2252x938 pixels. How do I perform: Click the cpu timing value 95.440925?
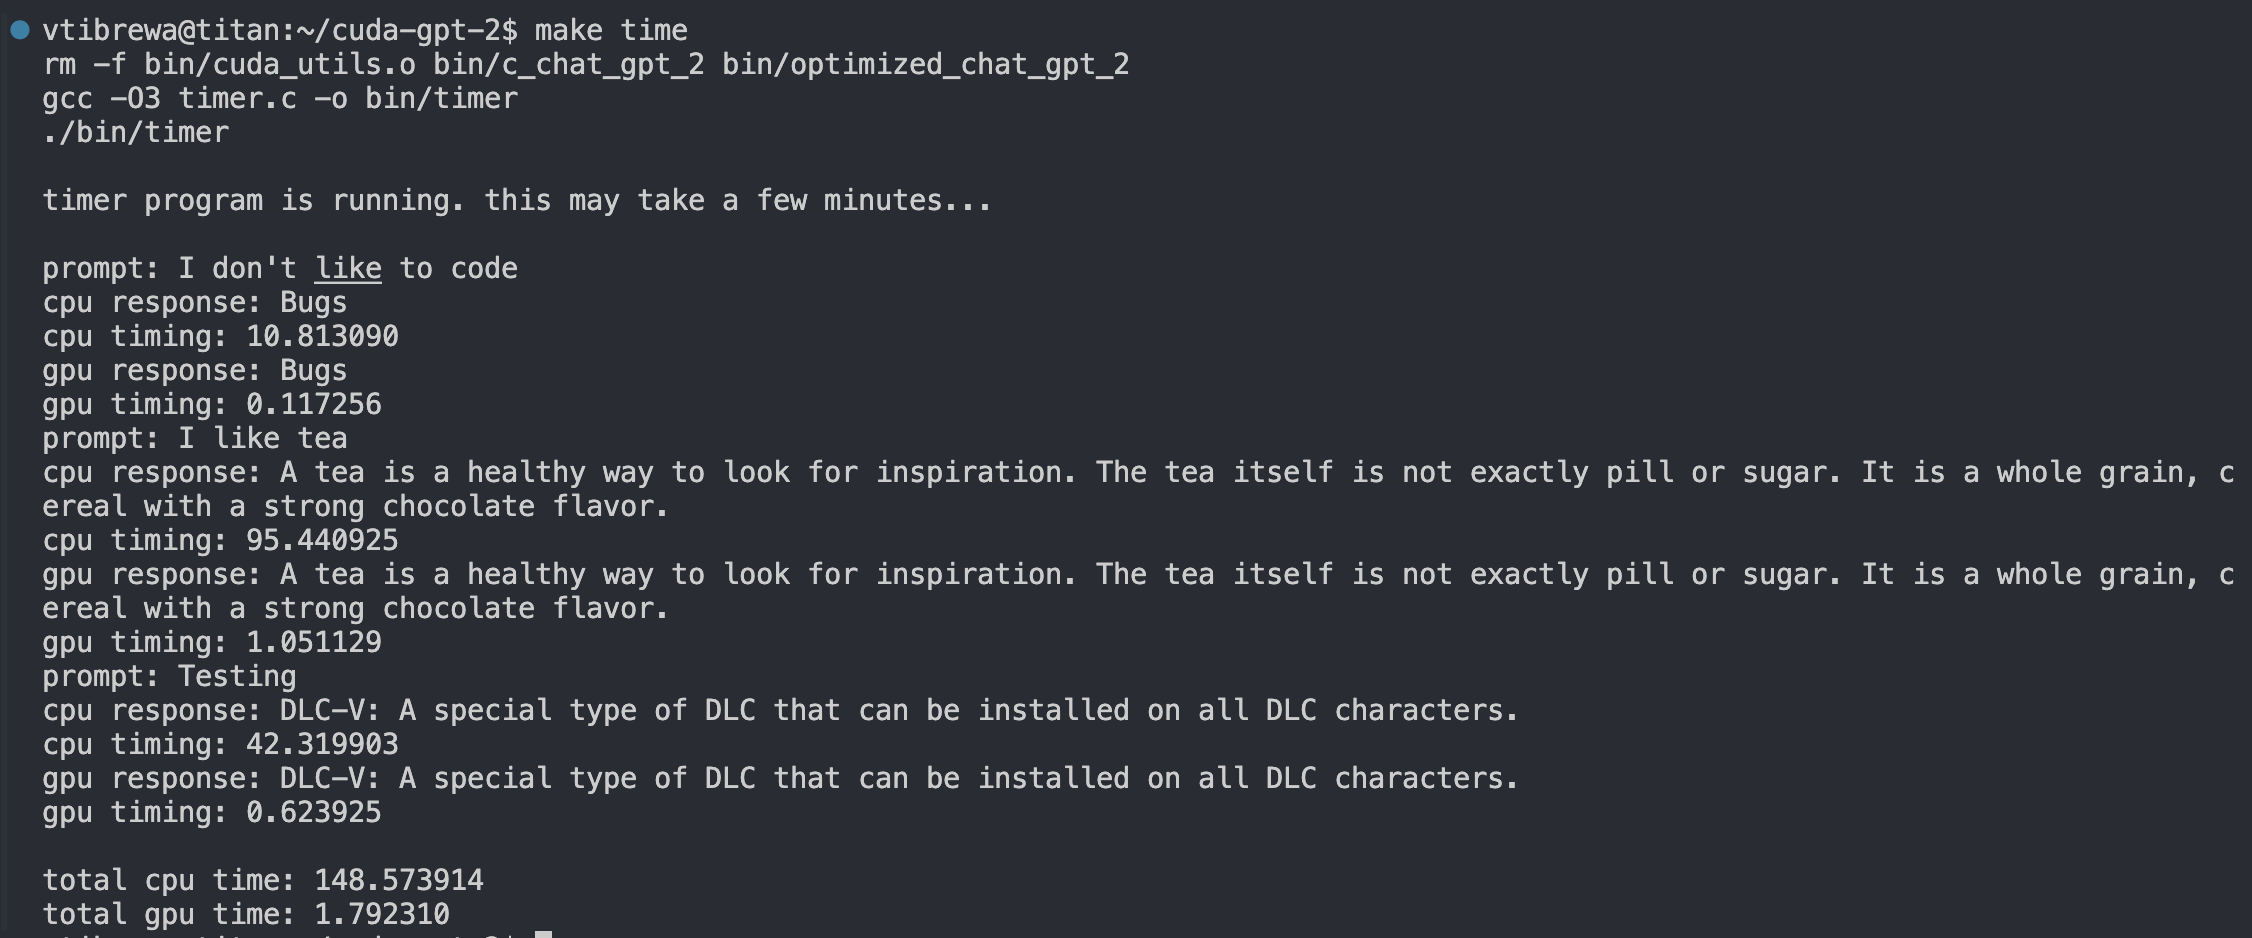tap(322, 540)
